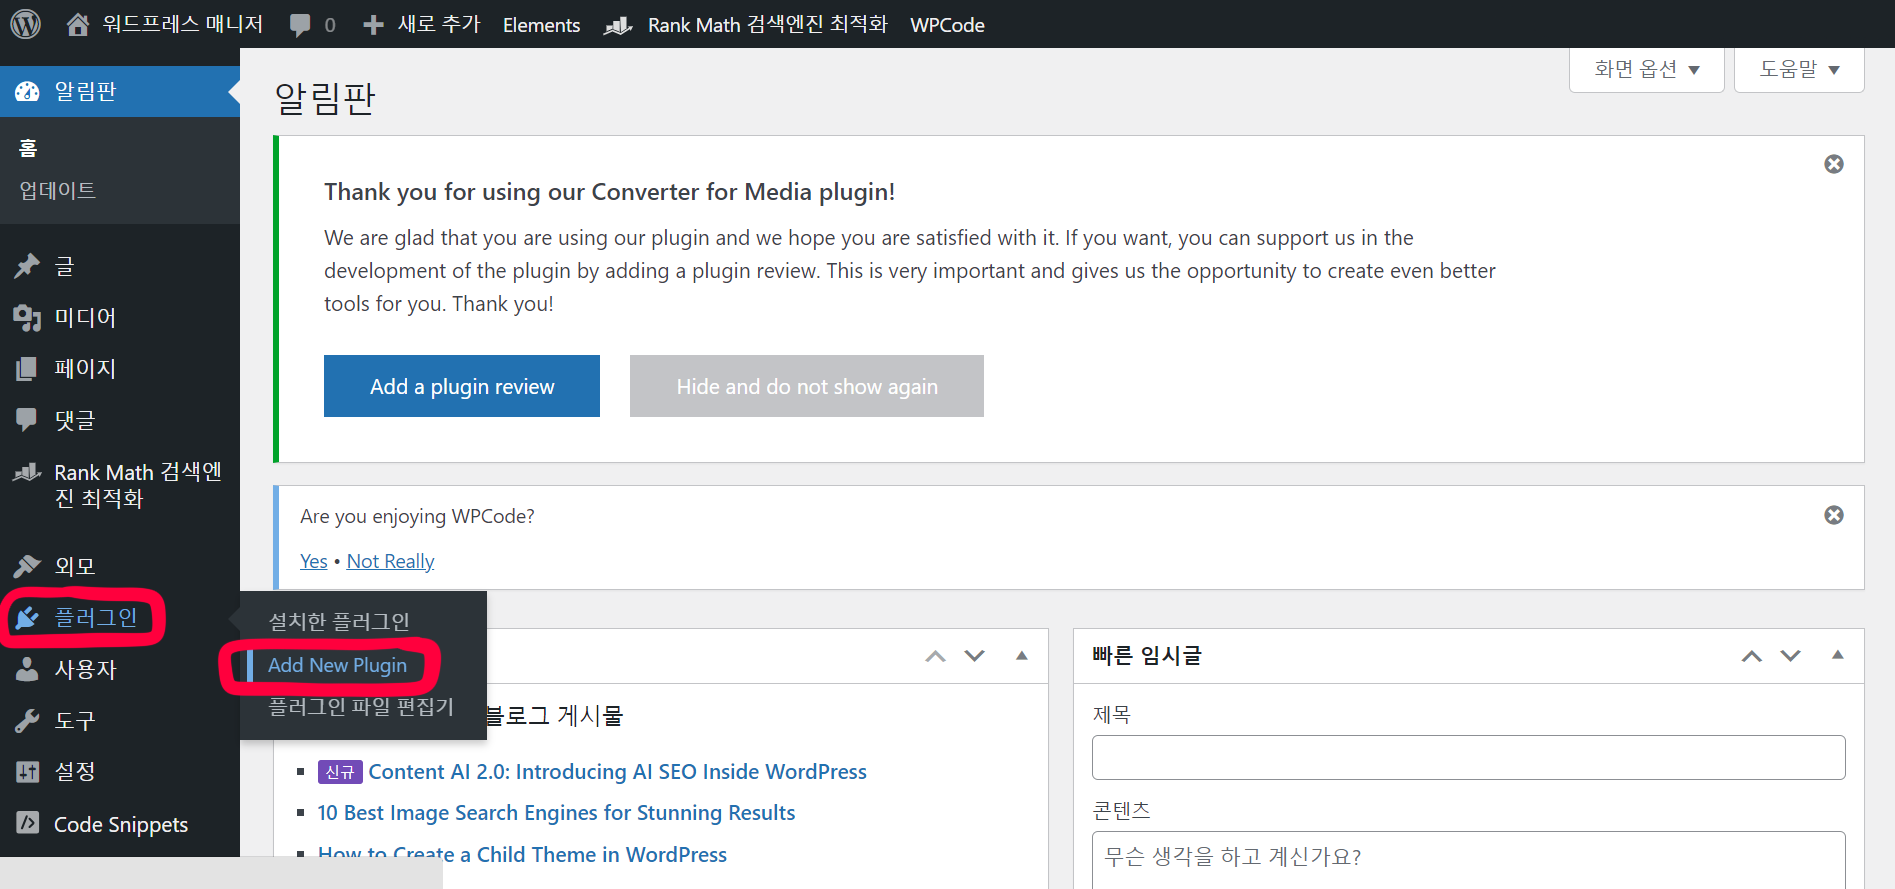Open 설정 settings menu in sidebar
Viewport: 1895px width, 889px height.
coord(75,771)
